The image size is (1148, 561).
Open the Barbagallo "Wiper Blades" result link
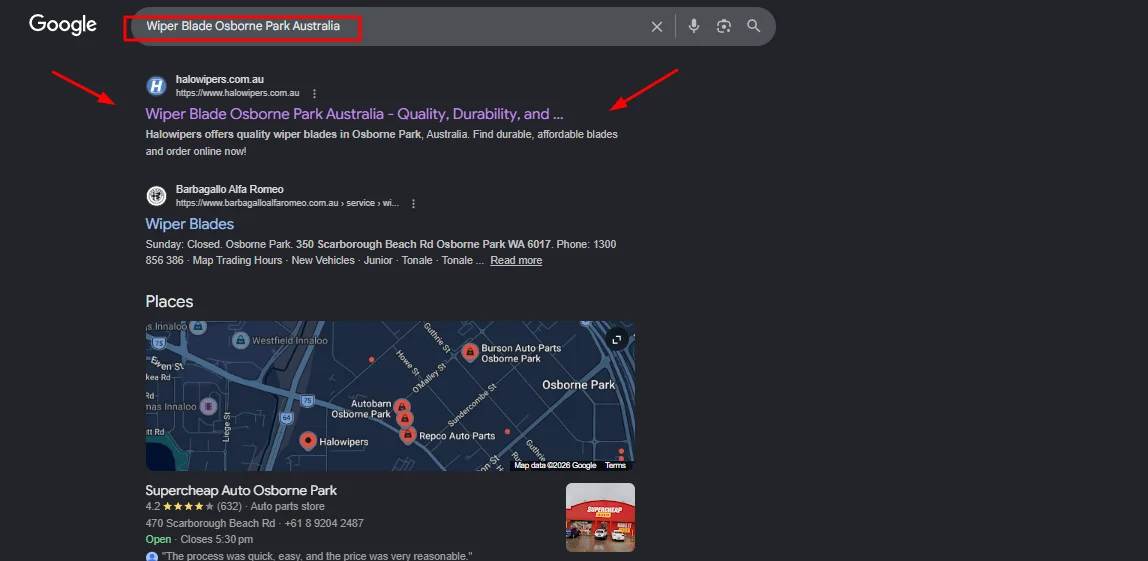pos(190,224)
